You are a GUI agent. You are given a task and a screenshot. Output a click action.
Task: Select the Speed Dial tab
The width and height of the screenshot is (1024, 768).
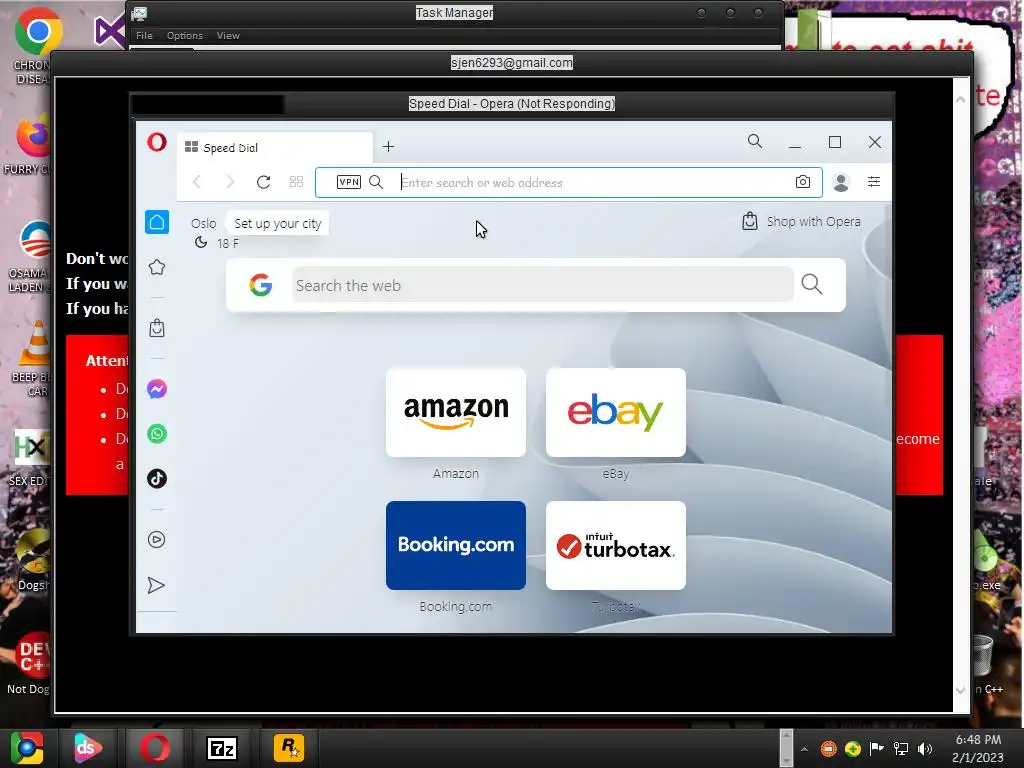pos(274,148)
